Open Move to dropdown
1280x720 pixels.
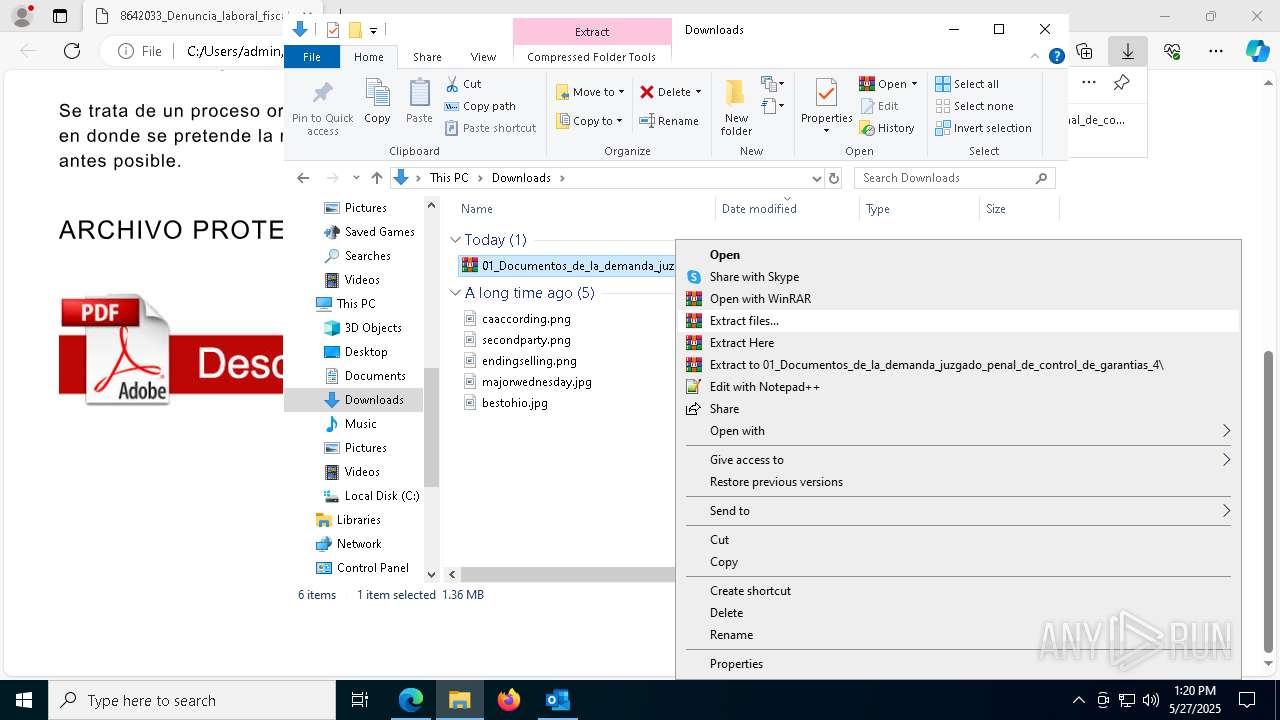coord(590,92)
